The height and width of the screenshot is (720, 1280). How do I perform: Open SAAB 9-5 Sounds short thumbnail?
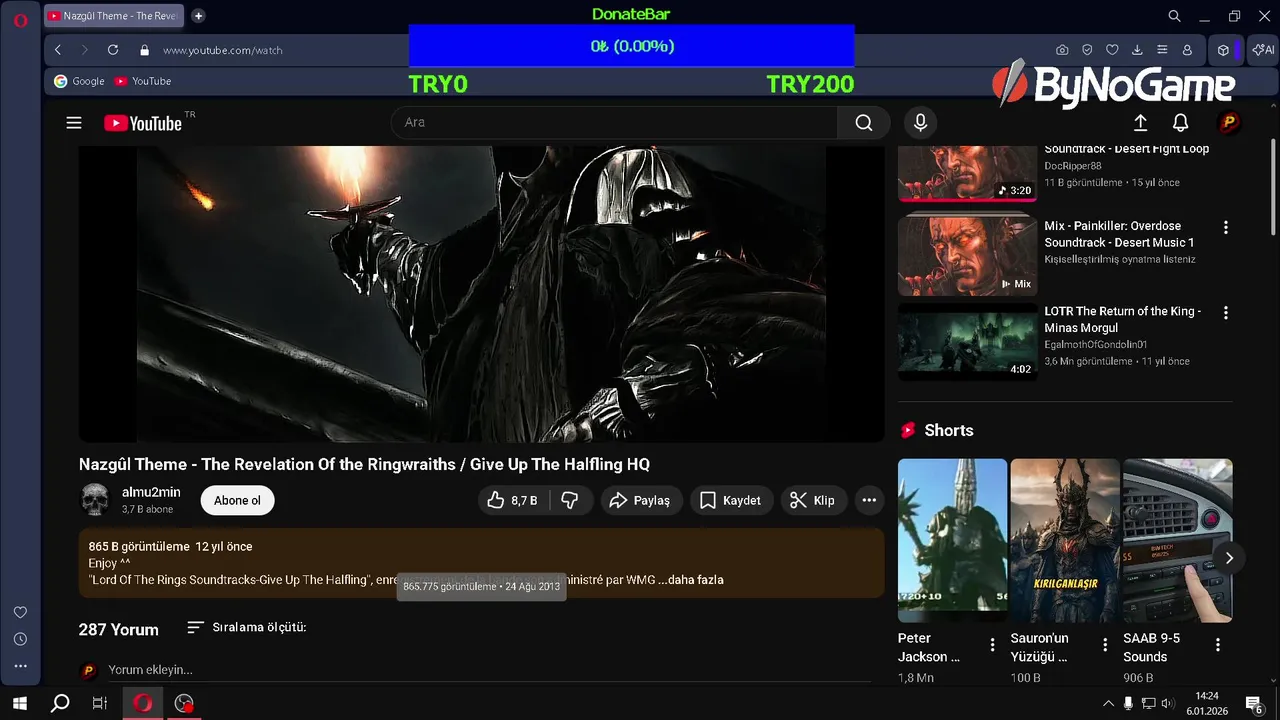coord(1178,540)
